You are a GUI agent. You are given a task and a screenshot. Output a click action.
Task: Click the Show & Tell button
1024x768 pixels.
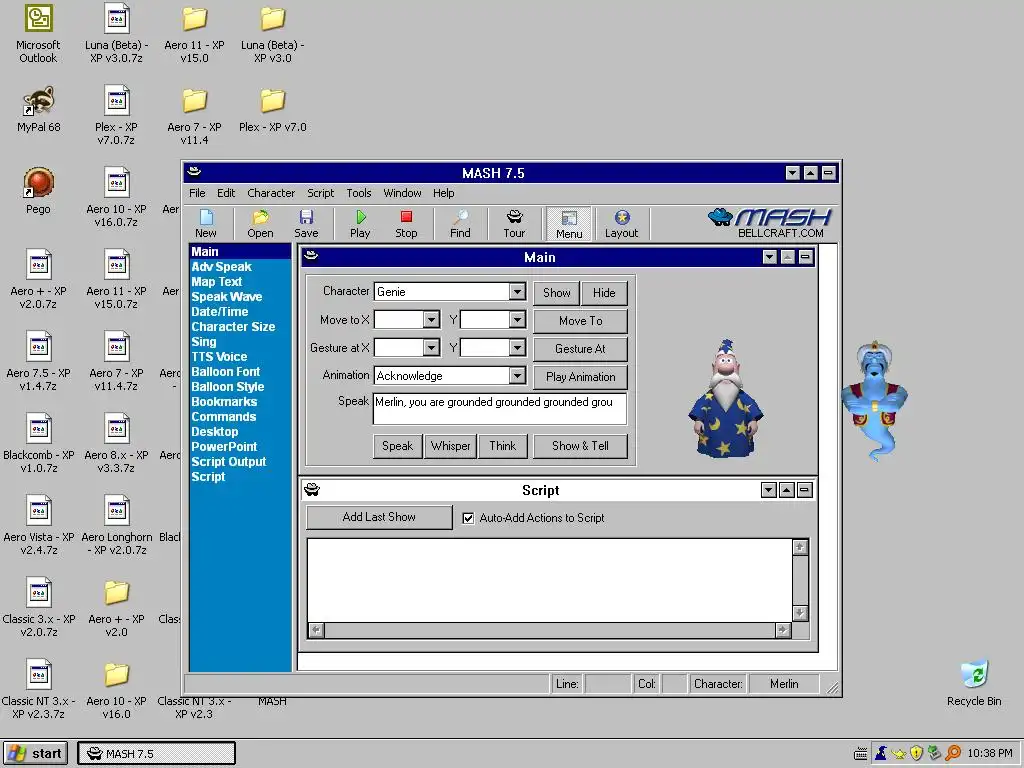pos(581,446)
